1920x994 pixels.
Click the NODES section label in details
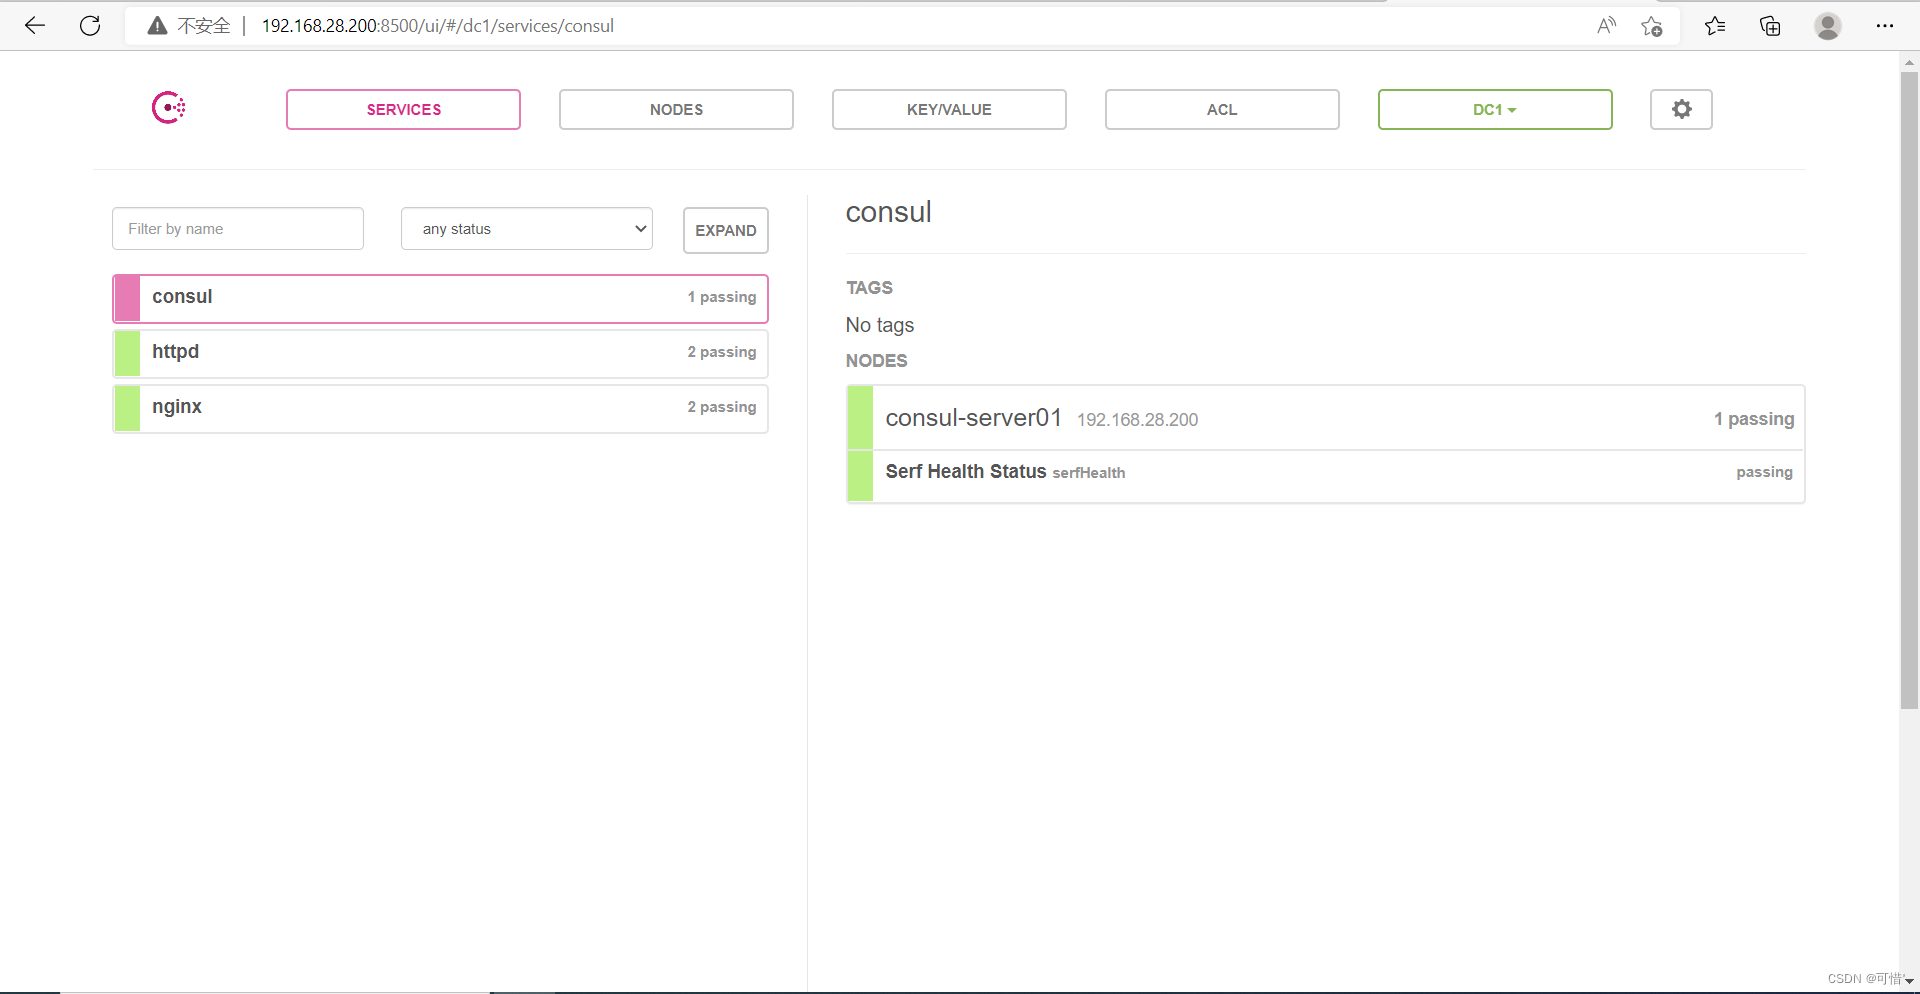(876, 361)
